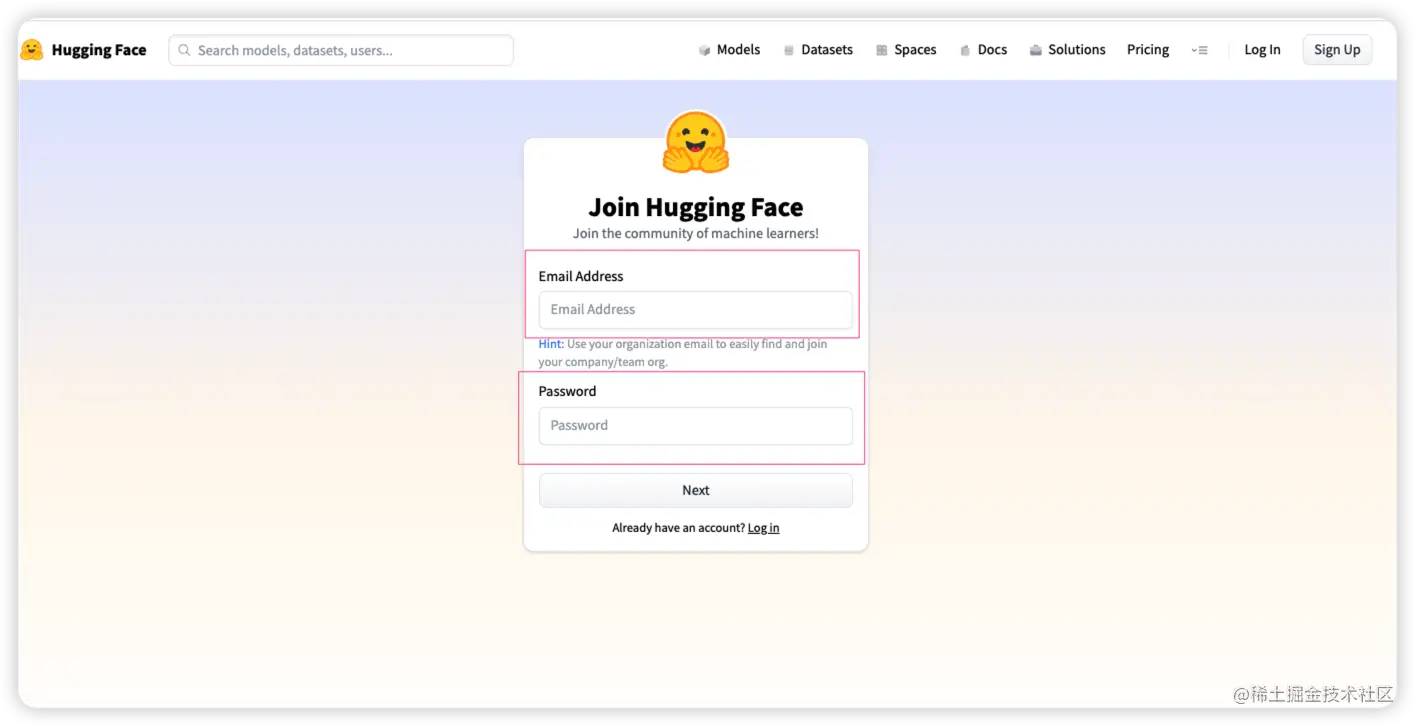Click the Sign Up button
The image size is (1415, 726).
[1337, 50]
